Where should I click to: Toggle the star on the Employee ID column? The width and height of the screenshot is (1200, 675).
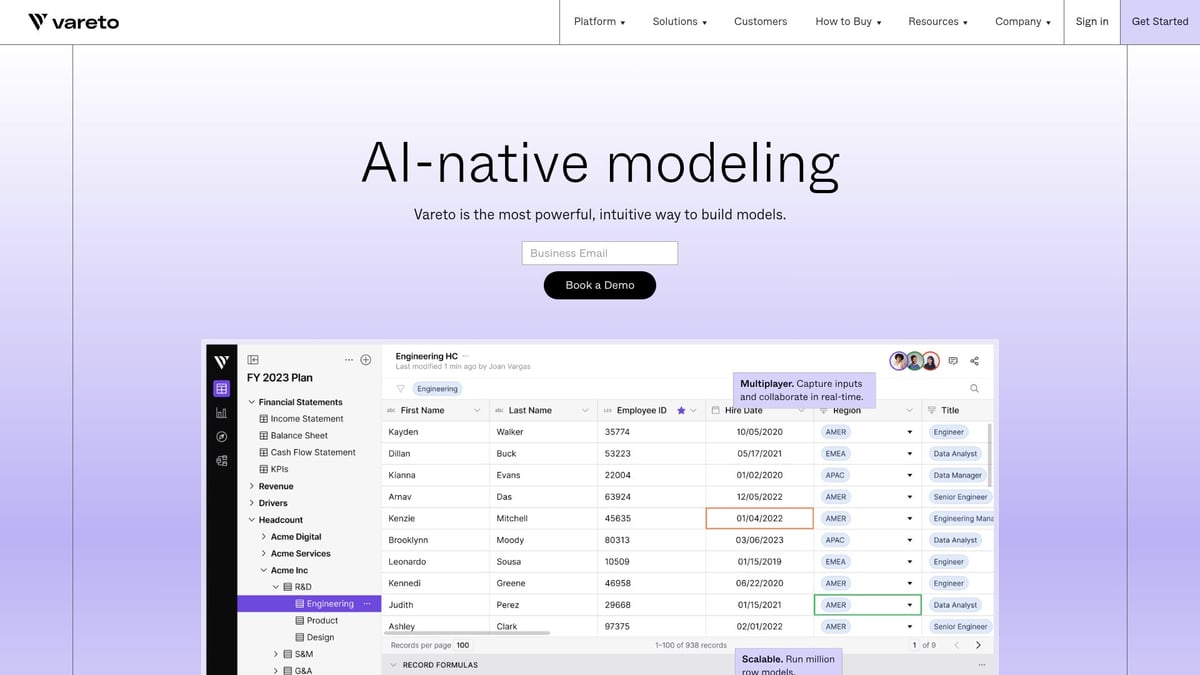(x=681, y=410)
